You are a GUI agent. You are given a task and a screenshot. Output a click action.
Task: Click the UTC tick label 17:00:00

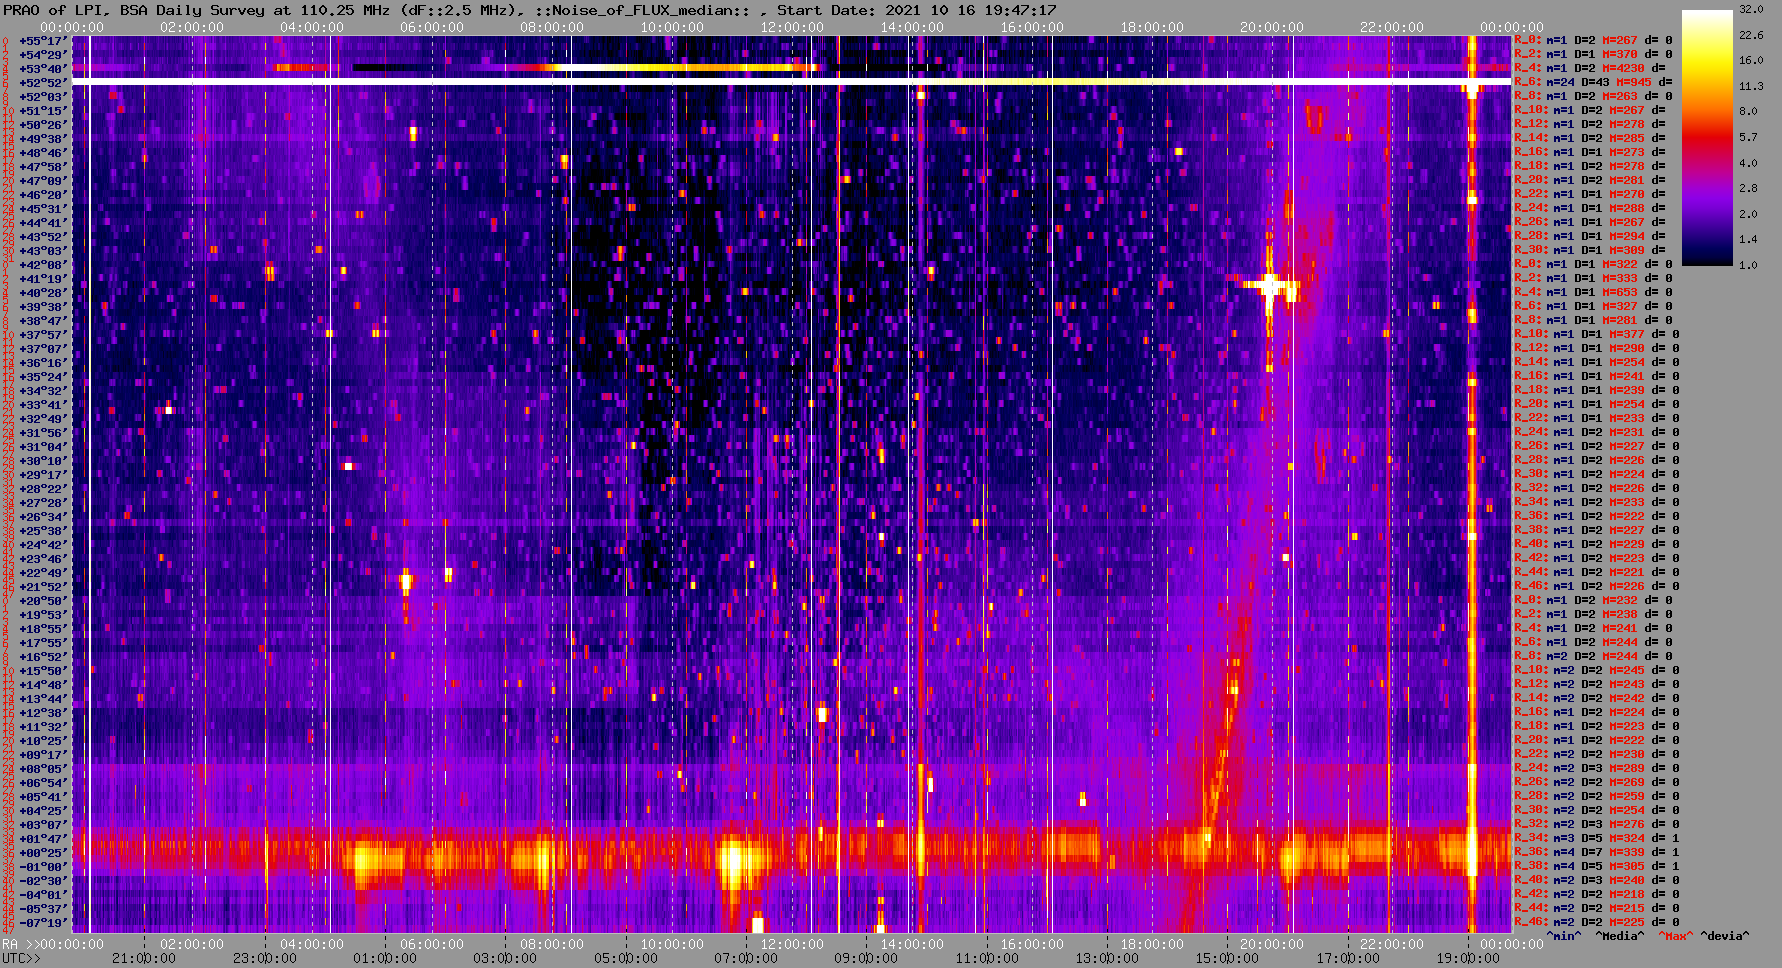coord(1348,959)
